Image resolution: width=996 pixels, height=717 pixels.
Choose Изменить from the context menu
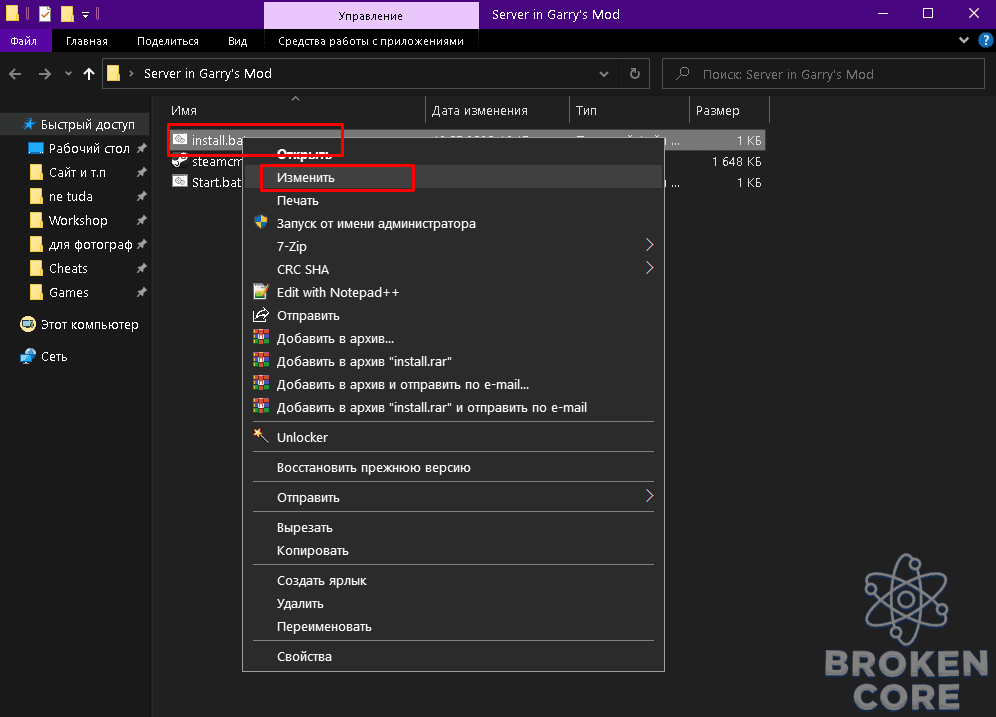click(454, 177)
